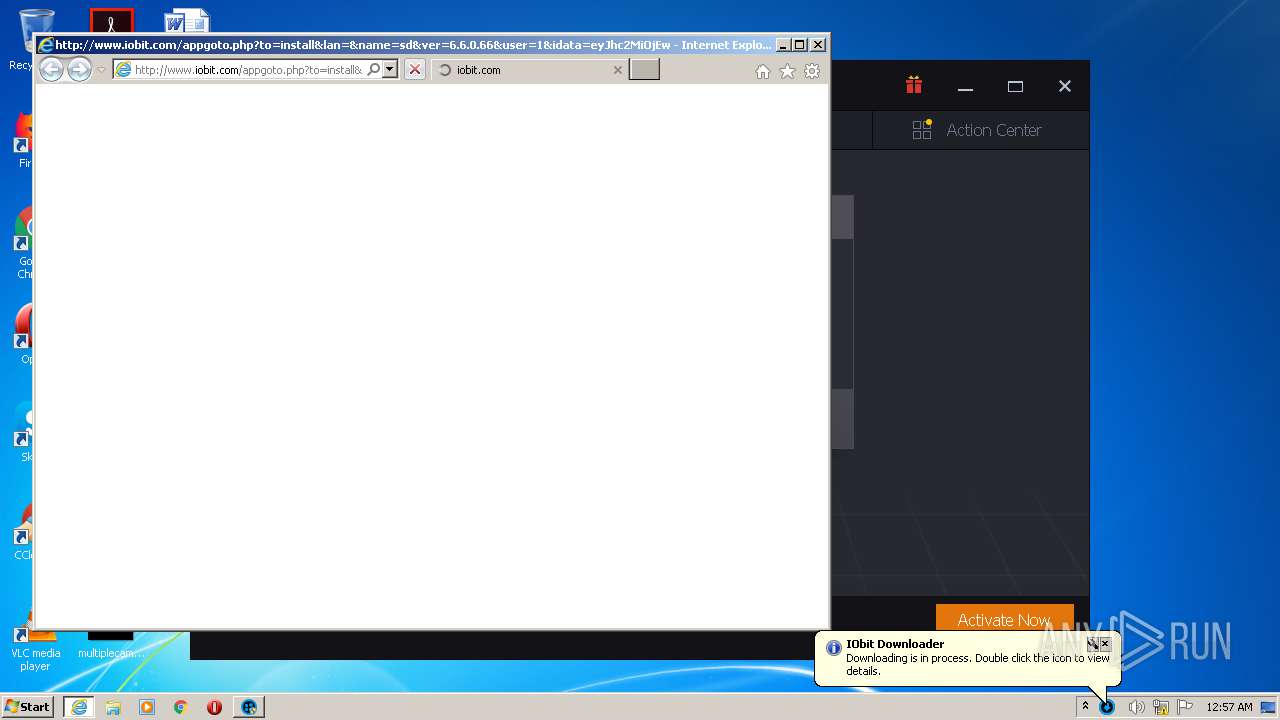Viewport: 1280px width, 720px height.
Task: Open Windows Action Center flag icon
Action: tap(1185, 707)
